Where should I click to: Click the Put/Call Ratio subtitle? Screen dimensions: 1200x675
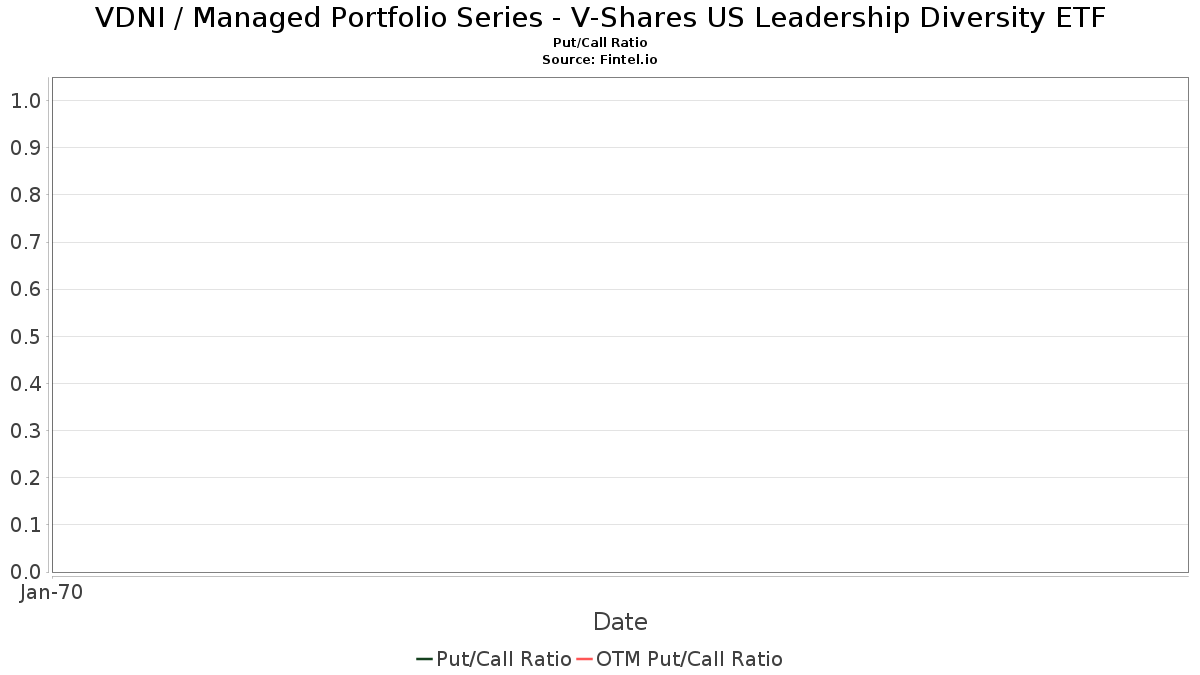[x=600, y=43]
